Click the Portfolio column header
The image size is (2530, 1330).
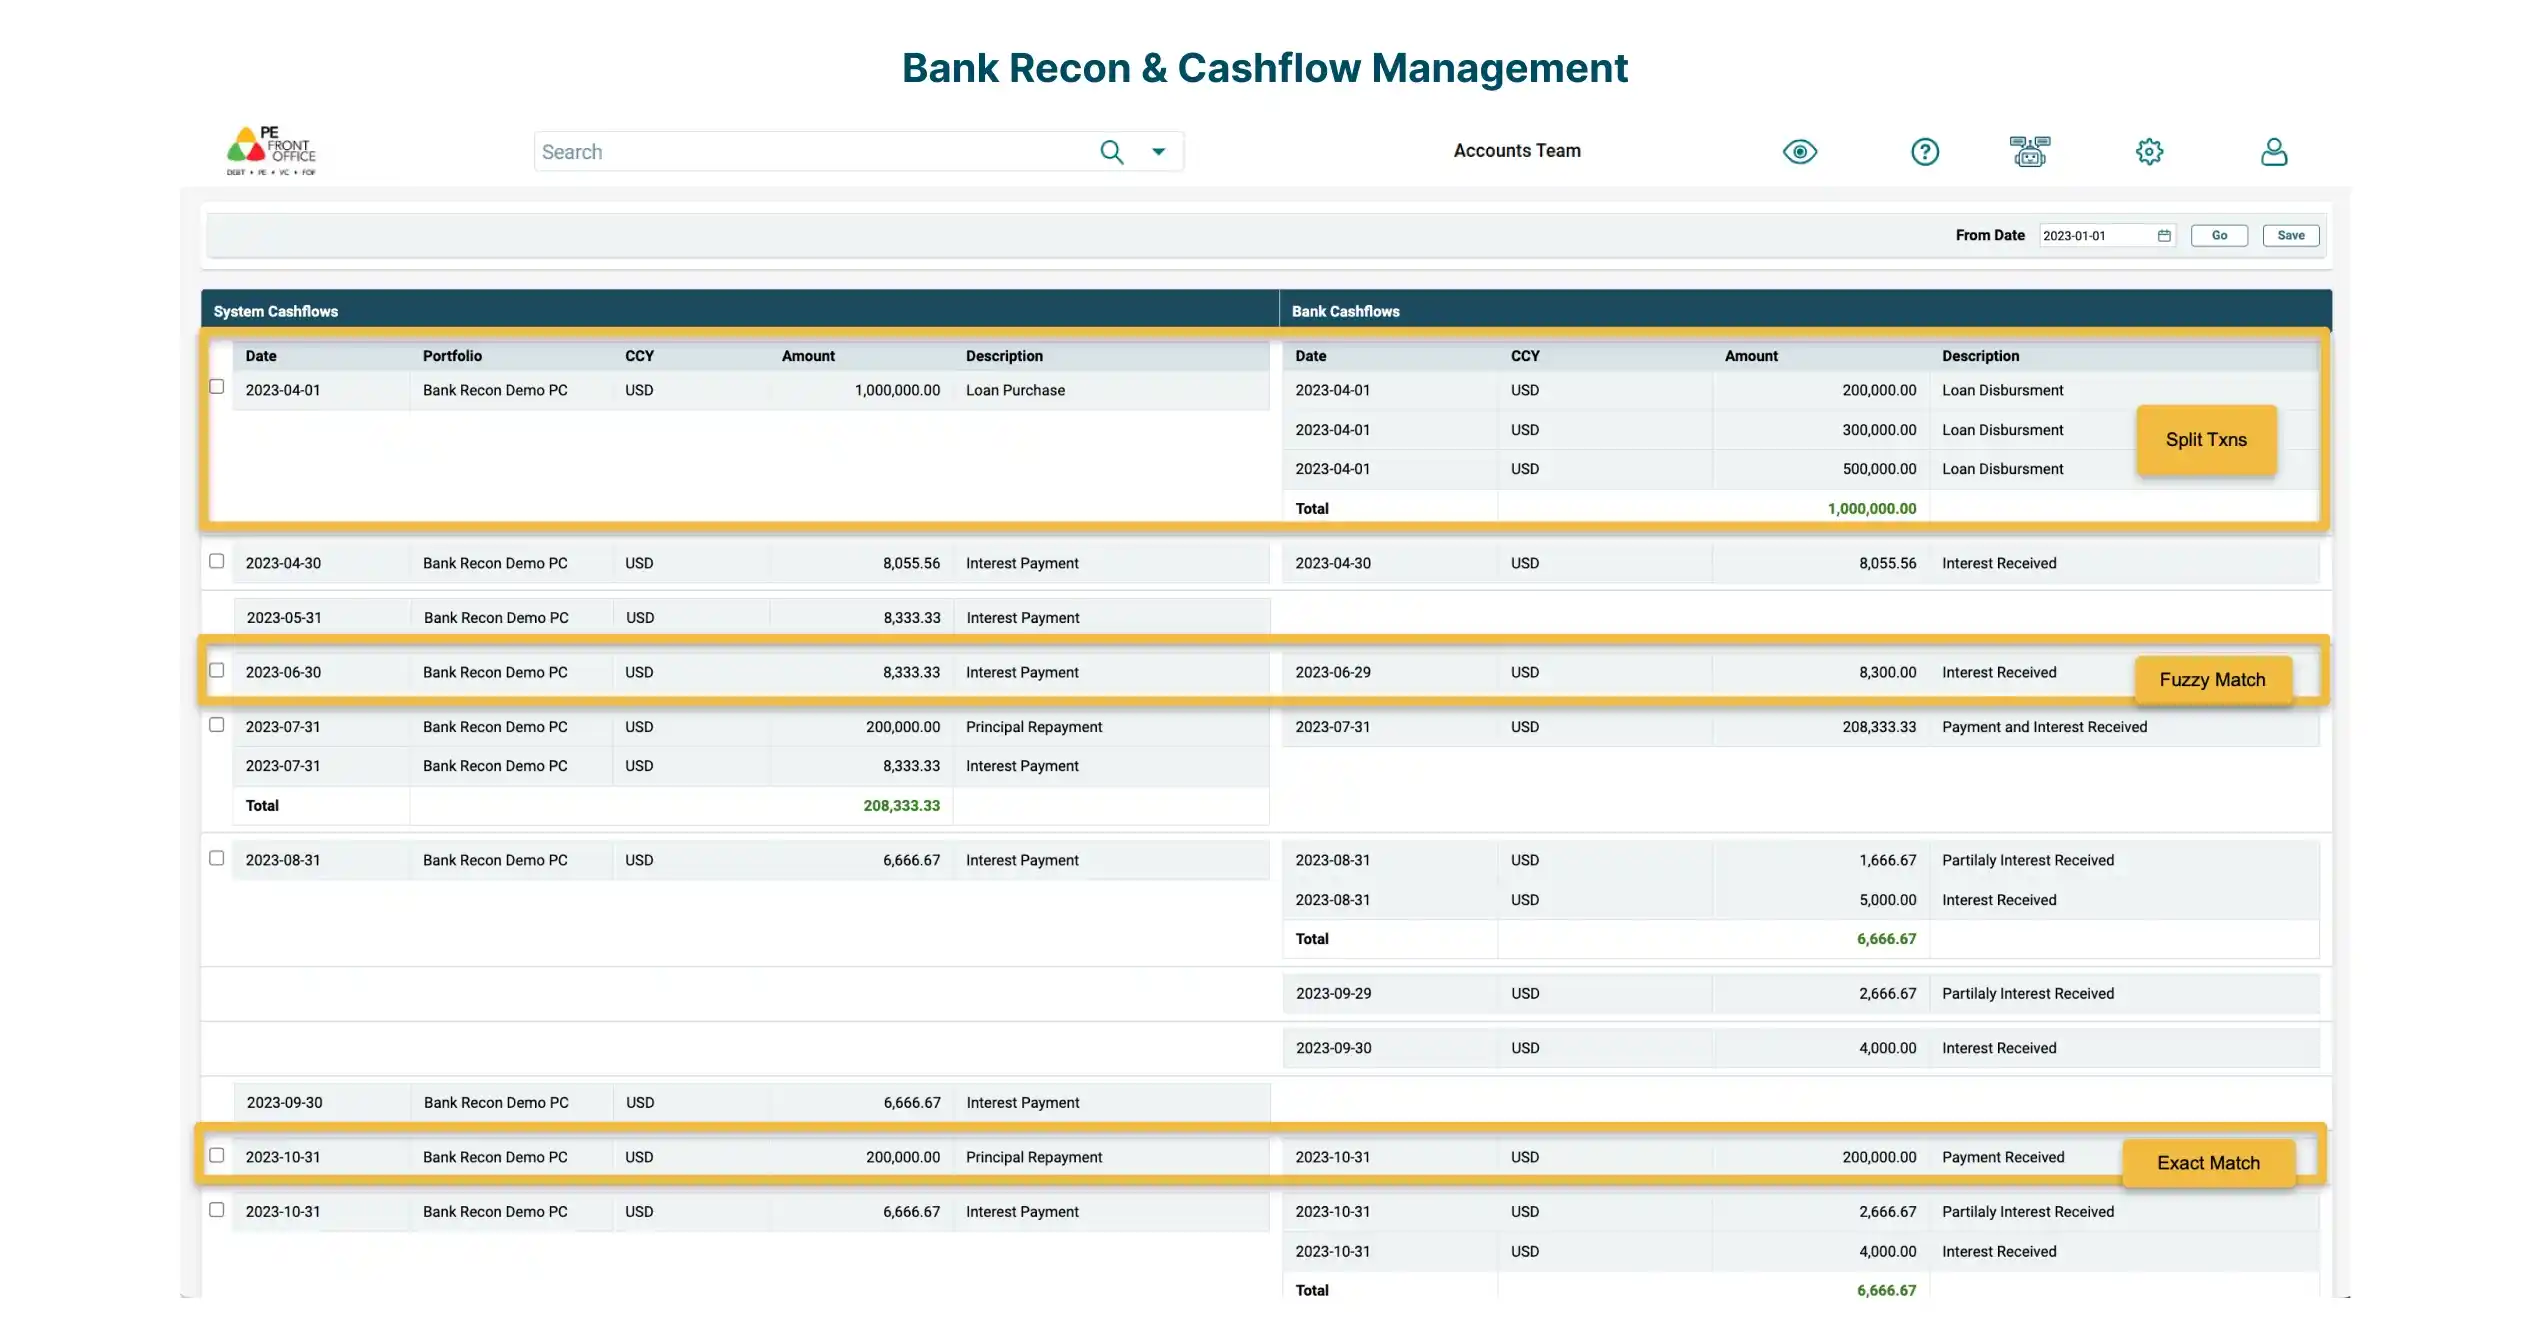point(452,356)
